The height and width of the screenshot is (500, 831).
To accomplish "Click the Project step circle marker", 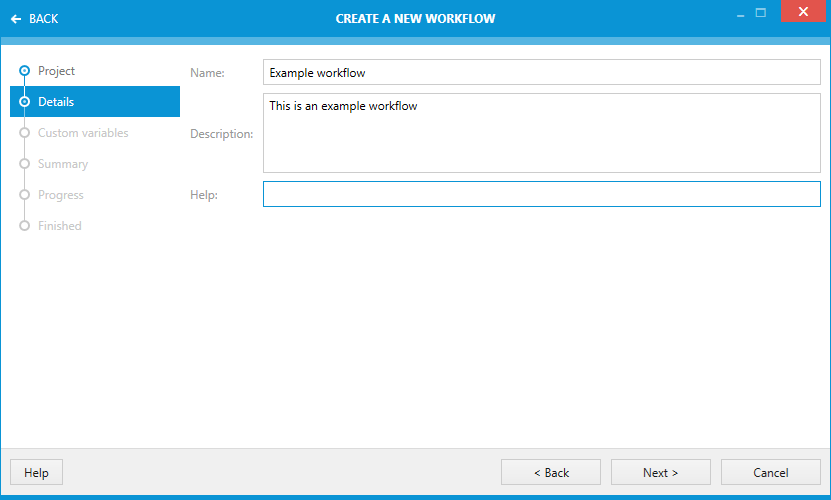I will coord(24,71).
